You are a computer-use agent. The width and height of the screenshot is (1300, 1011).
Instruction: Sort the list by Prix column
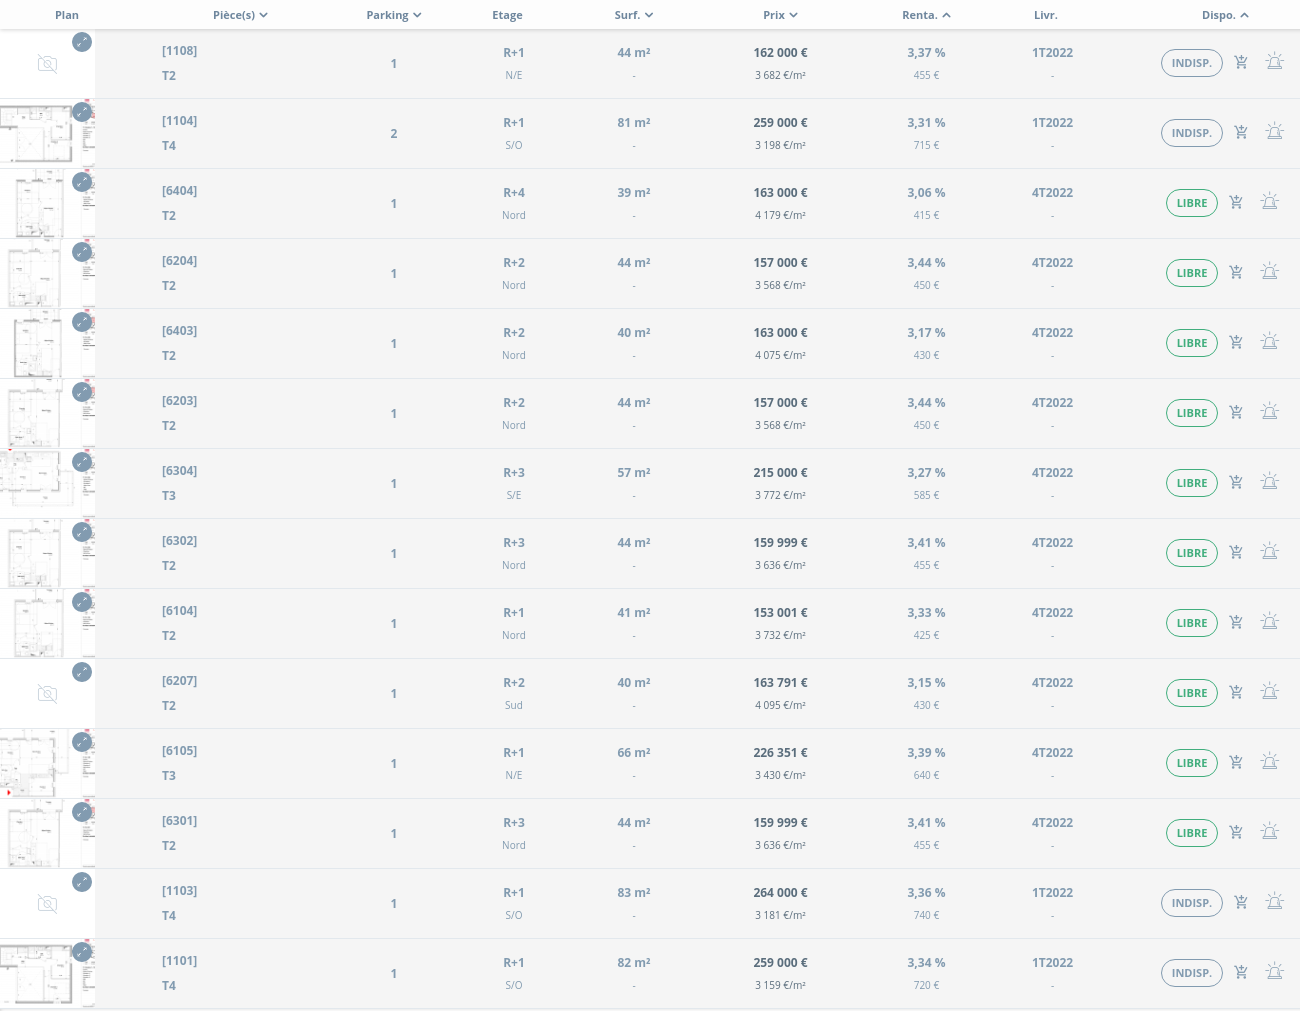pos(780,15)
